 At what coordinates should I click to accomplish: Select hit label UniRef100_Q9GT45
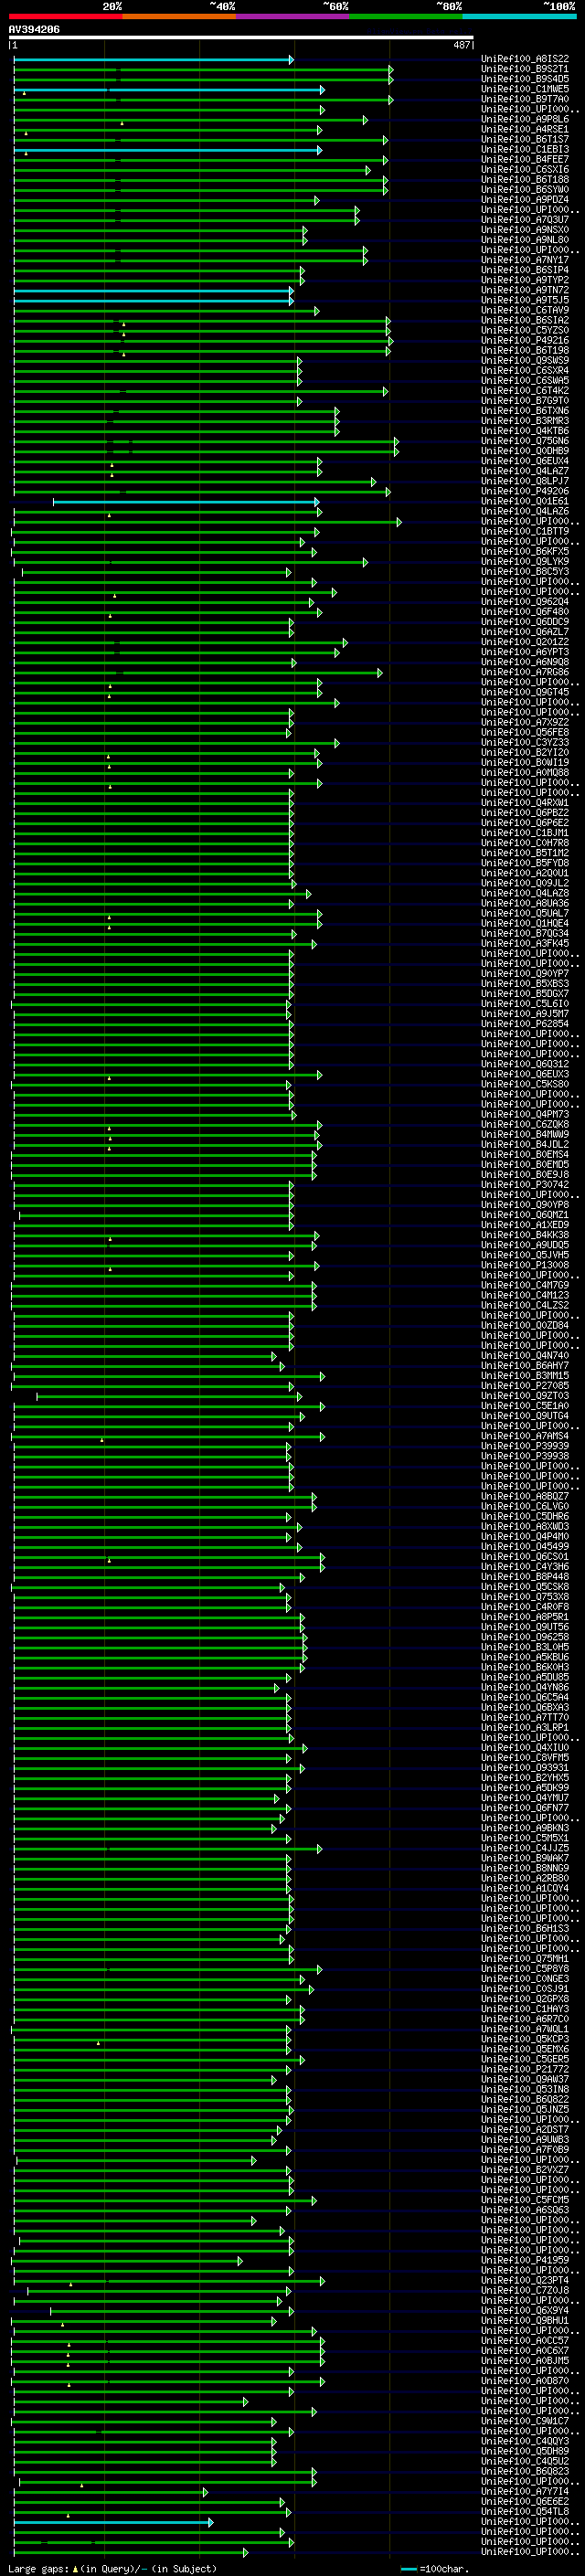click(525, 692)
